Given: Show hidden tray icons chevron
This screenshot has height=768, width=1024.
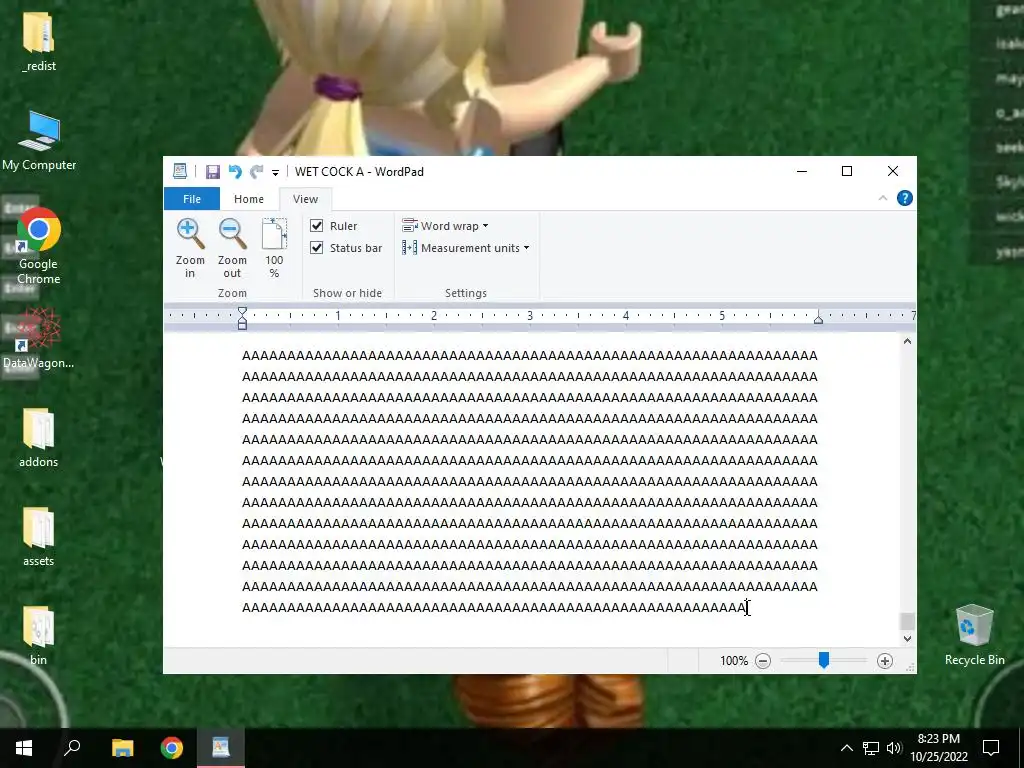Looking at the screenshot, I should pos(846,748).
